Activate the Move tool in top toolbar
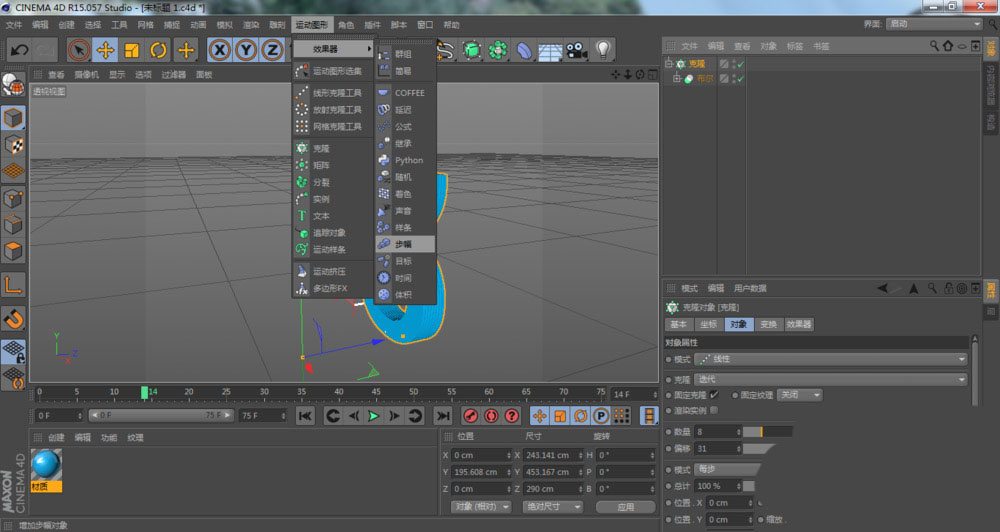 pos(105,50)
